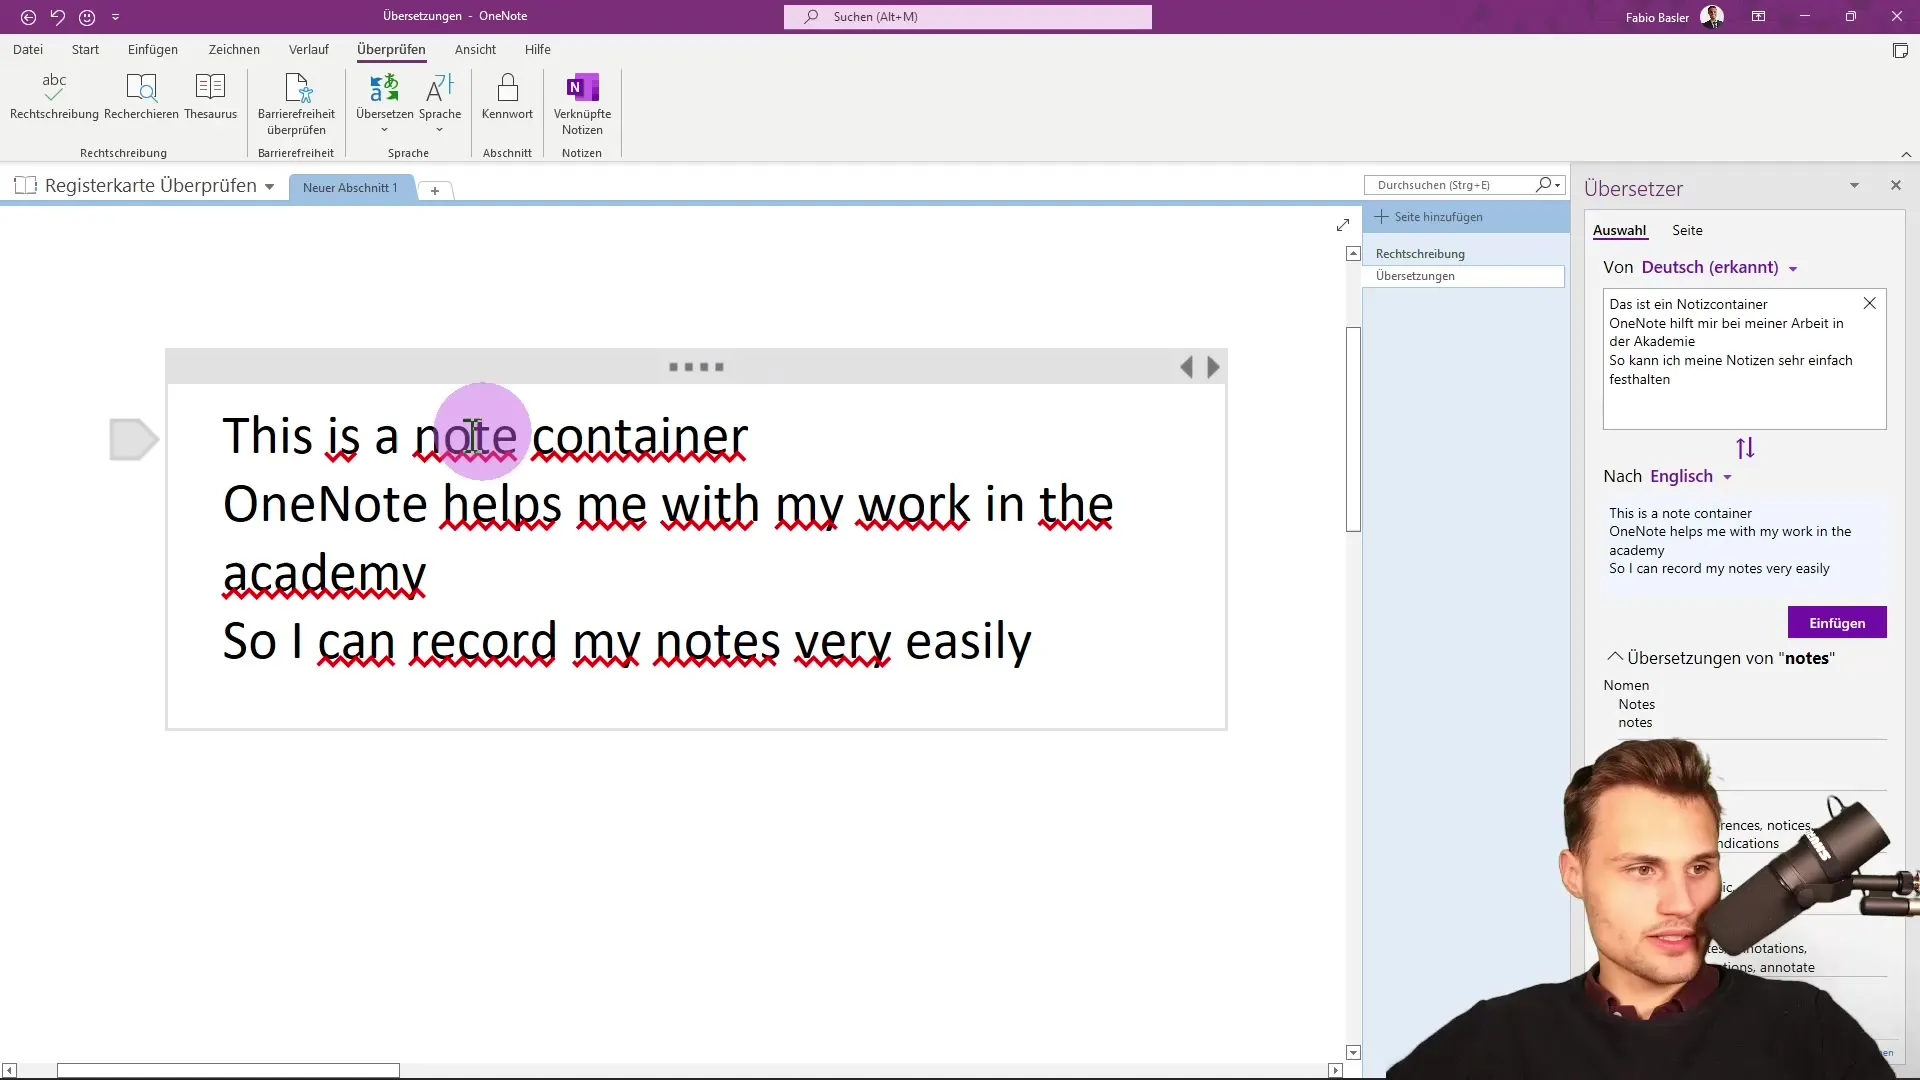Click "Notes" under Nomen translations
Viewport: 1920px width, 1080px height.
1636,705
